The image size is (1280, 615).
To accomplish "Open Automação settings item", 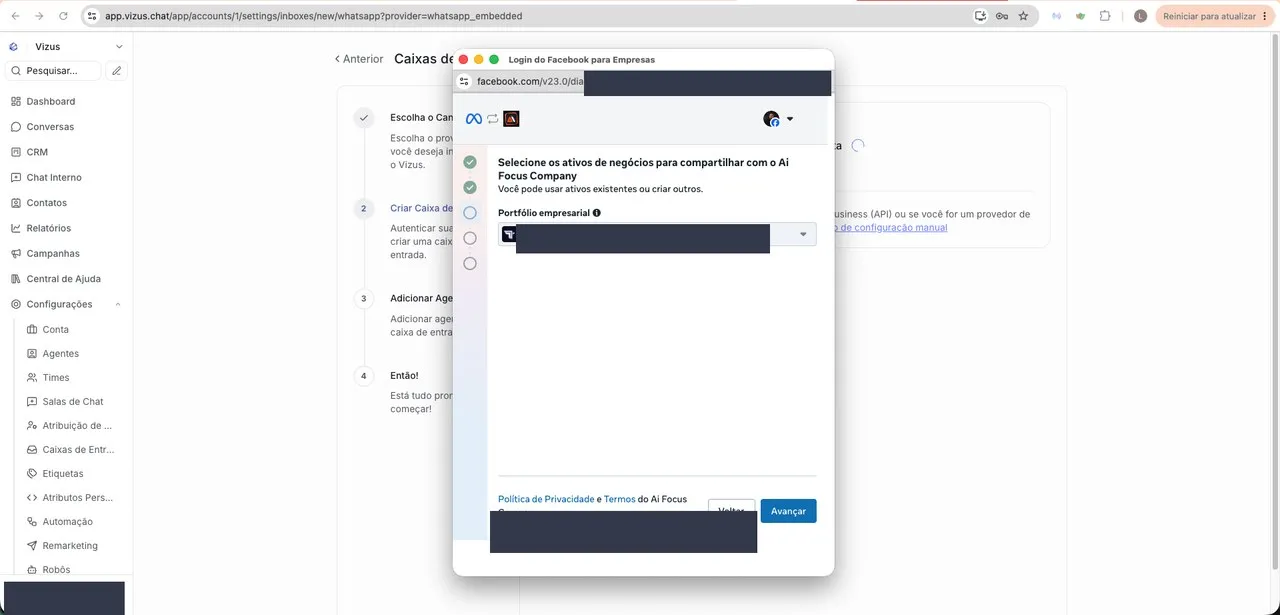I will click(68, 522).
